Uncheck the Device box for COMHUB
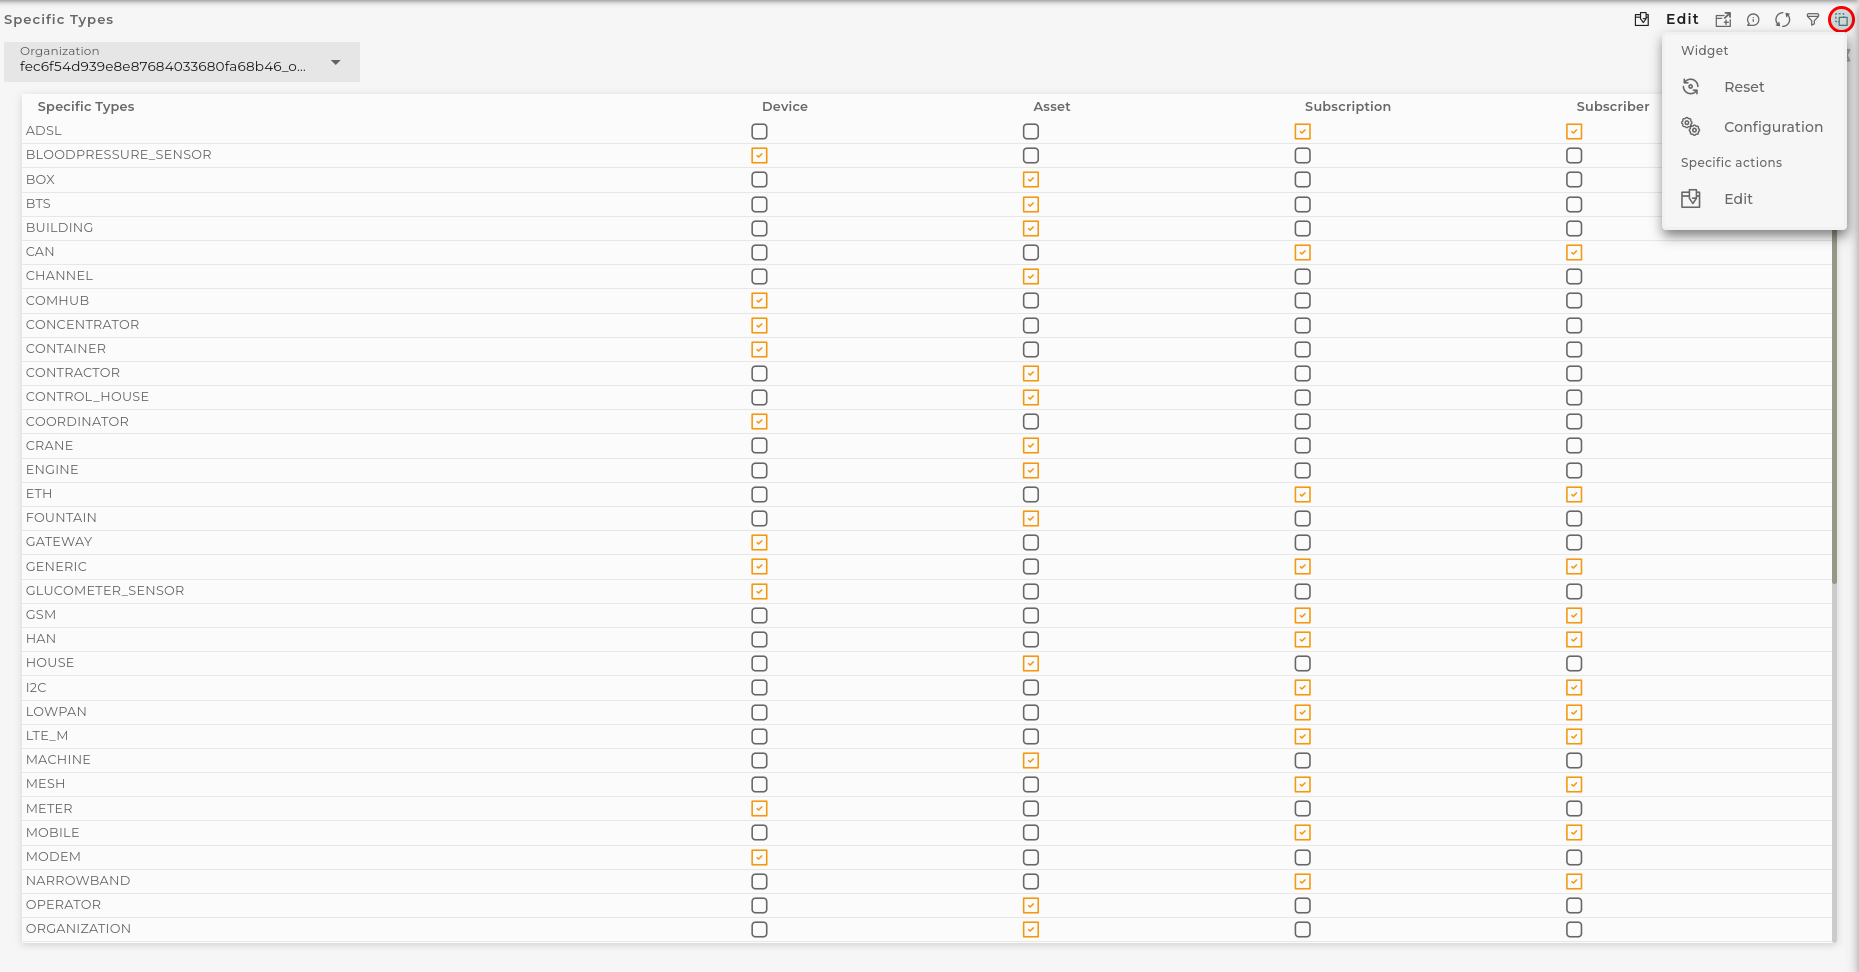The image size is (1859, 972). tap(759, 301)
